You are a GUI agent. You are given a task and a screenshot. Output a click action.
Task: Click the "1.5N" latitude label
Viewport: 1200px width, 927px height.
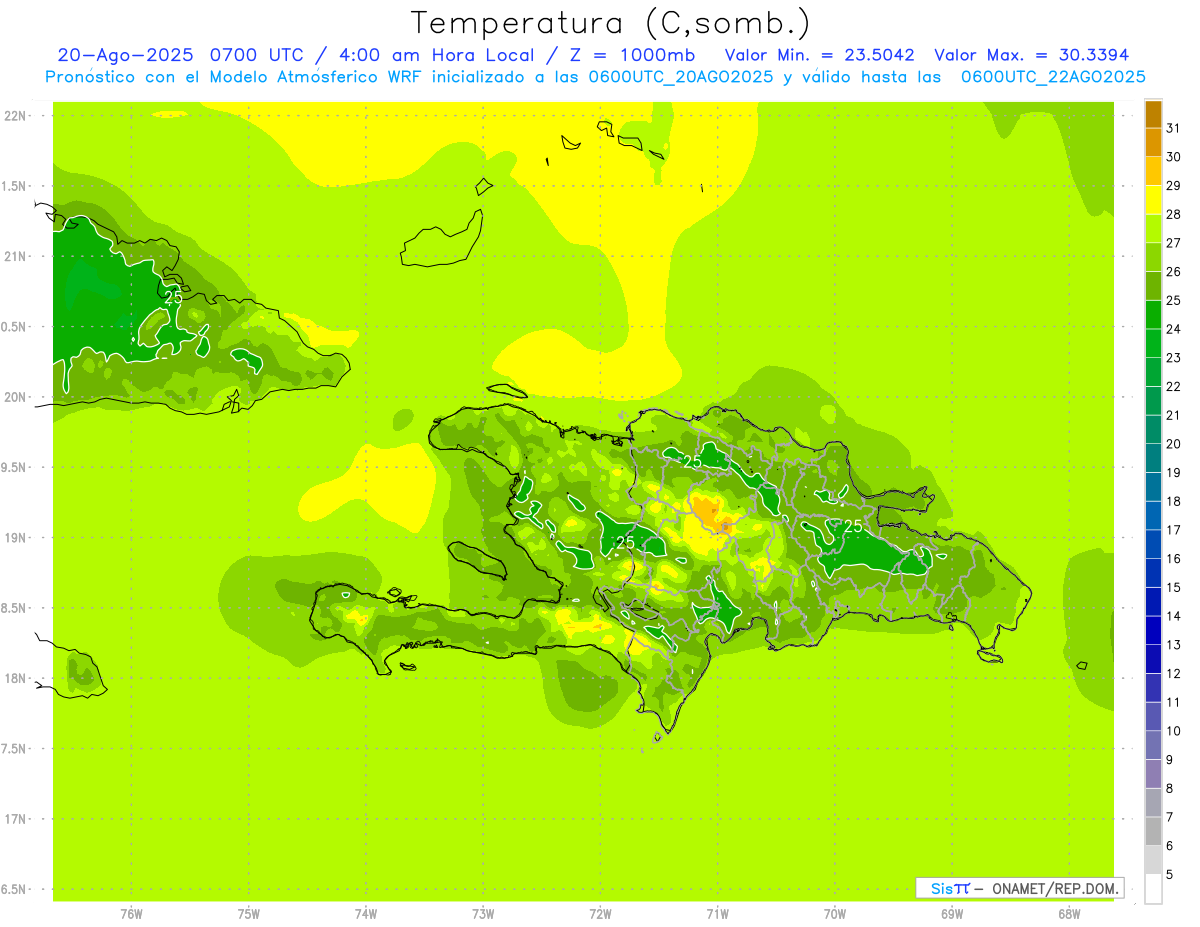click(x=14, y=186)
